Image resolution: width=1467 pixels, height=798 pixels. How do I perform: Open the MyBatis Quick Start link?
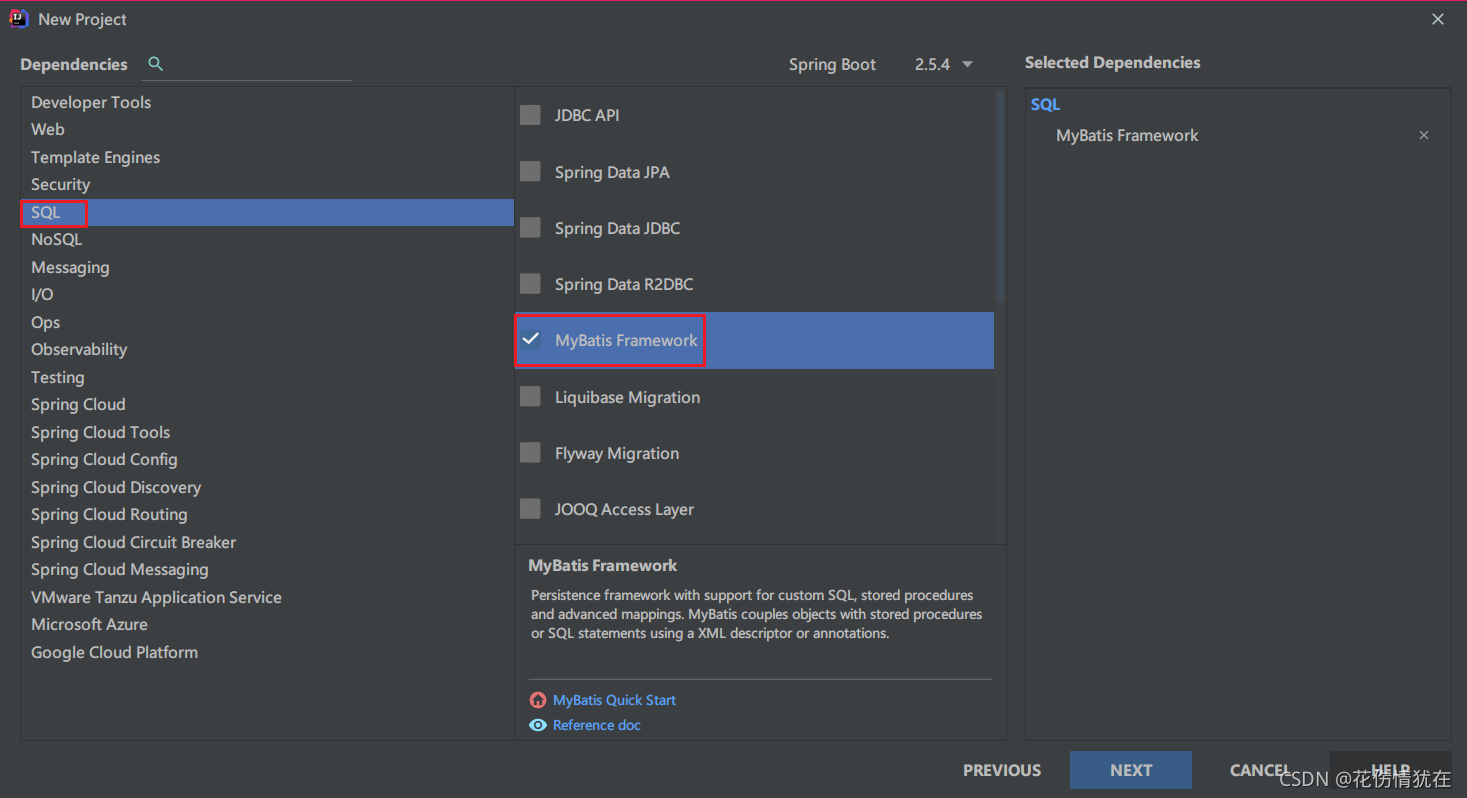[x=614, y=700]
